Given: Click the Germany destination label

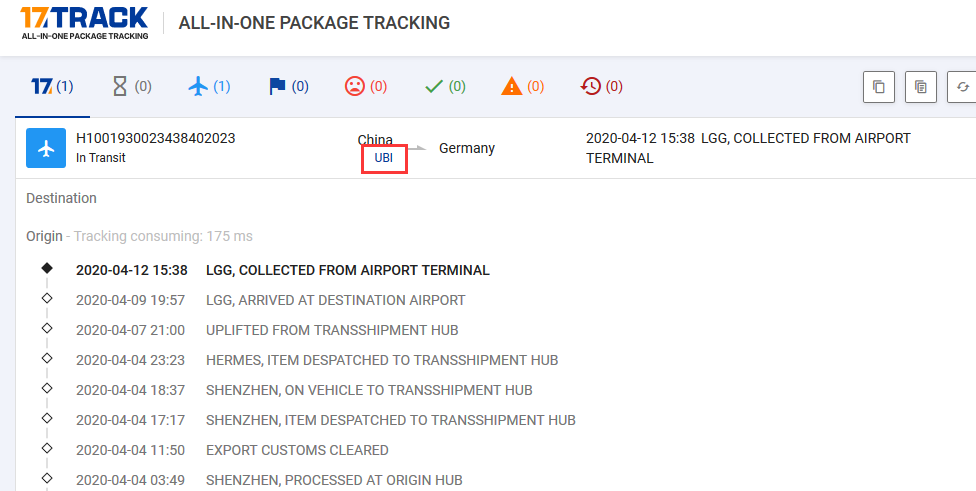Looking at the screenshot, I should point(467,148).
